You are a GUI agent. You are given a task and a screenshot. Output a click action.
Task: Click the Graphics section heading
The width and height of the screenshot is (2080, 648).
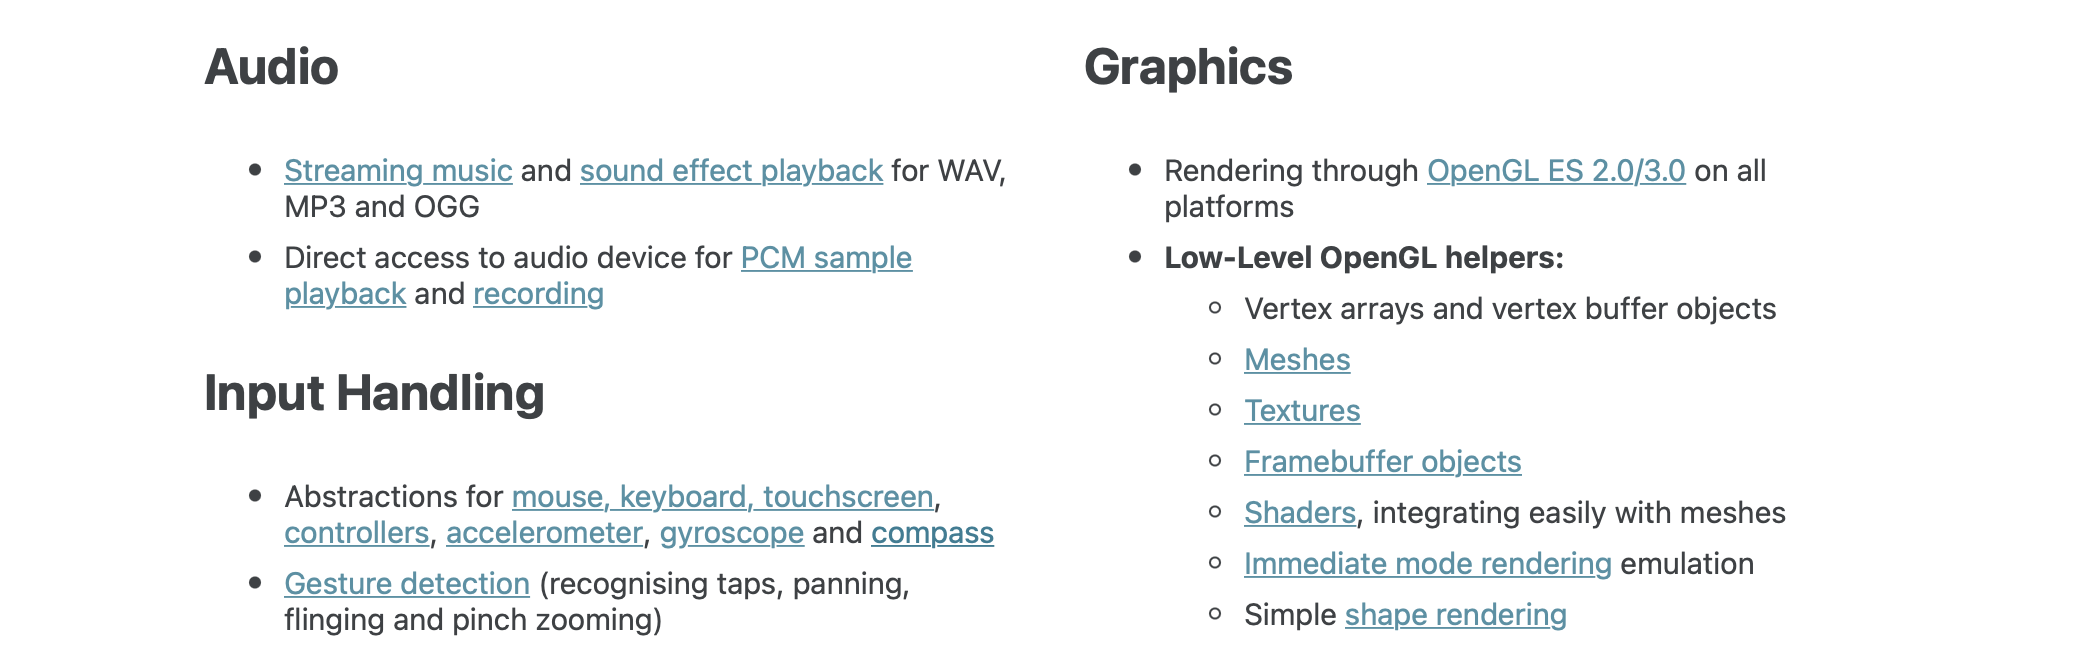(x=1188, y=68)
